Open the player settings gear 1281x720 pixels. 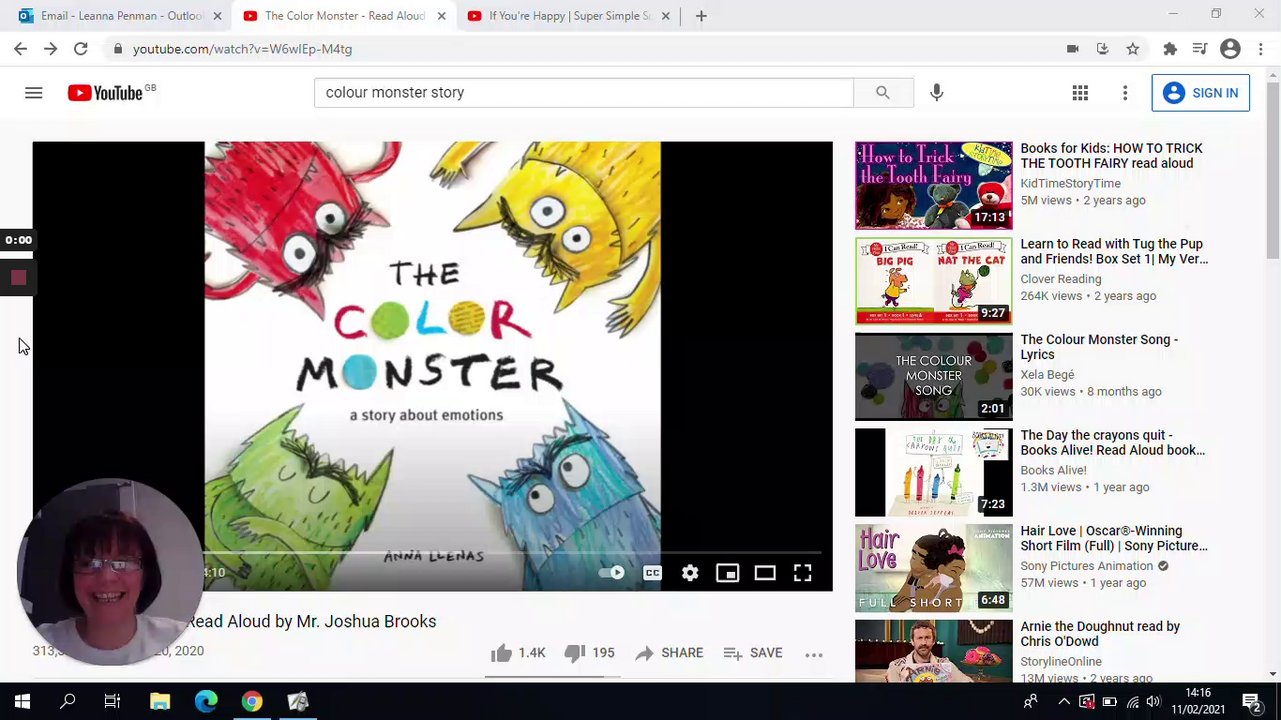tap(690, 573)
